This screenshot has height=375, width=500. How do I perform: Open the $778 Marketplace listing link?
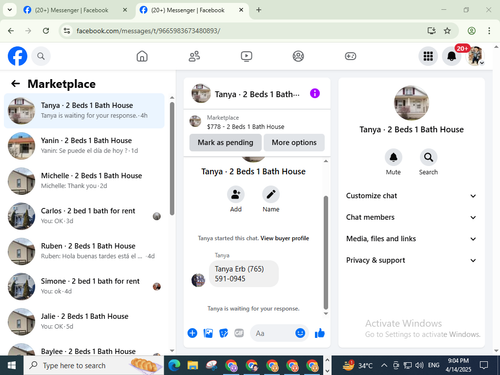[x=245, y=127]
